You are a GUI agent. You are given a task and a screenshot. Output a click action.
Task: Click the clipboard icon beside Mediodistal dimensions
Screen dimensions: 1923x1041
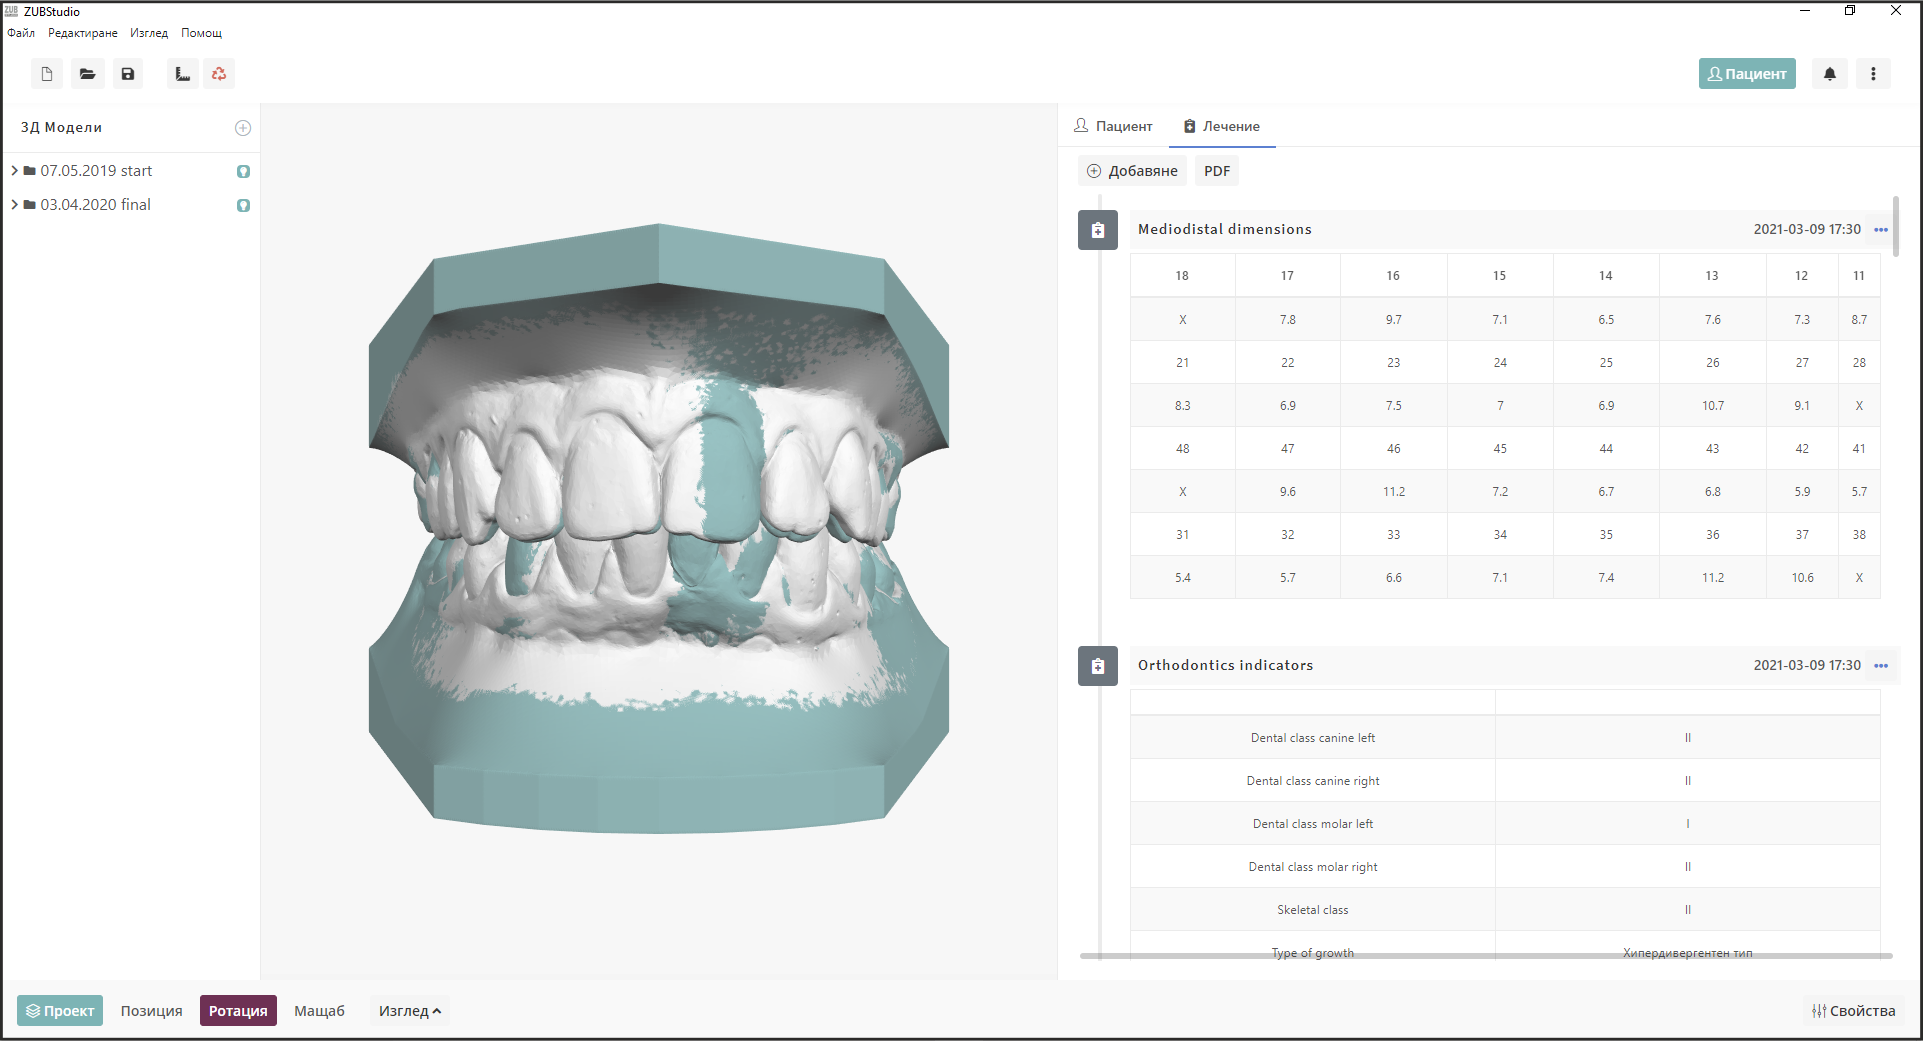click(1097, 230)
